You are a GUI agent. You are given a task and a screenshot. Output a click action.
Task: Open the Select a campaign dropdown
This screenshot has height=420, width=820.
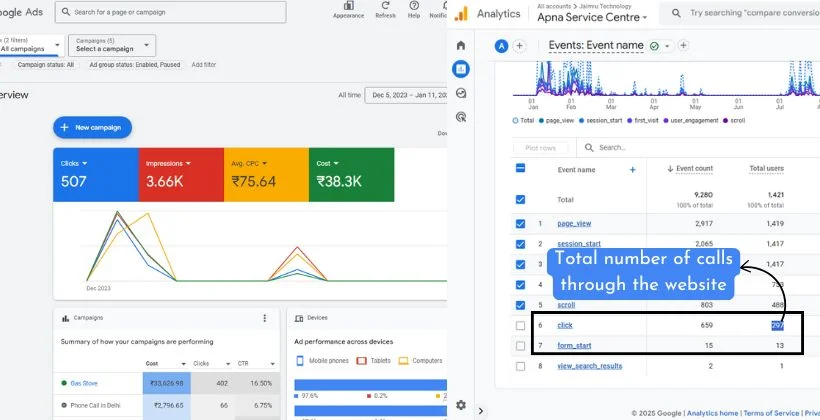(112, 45)
